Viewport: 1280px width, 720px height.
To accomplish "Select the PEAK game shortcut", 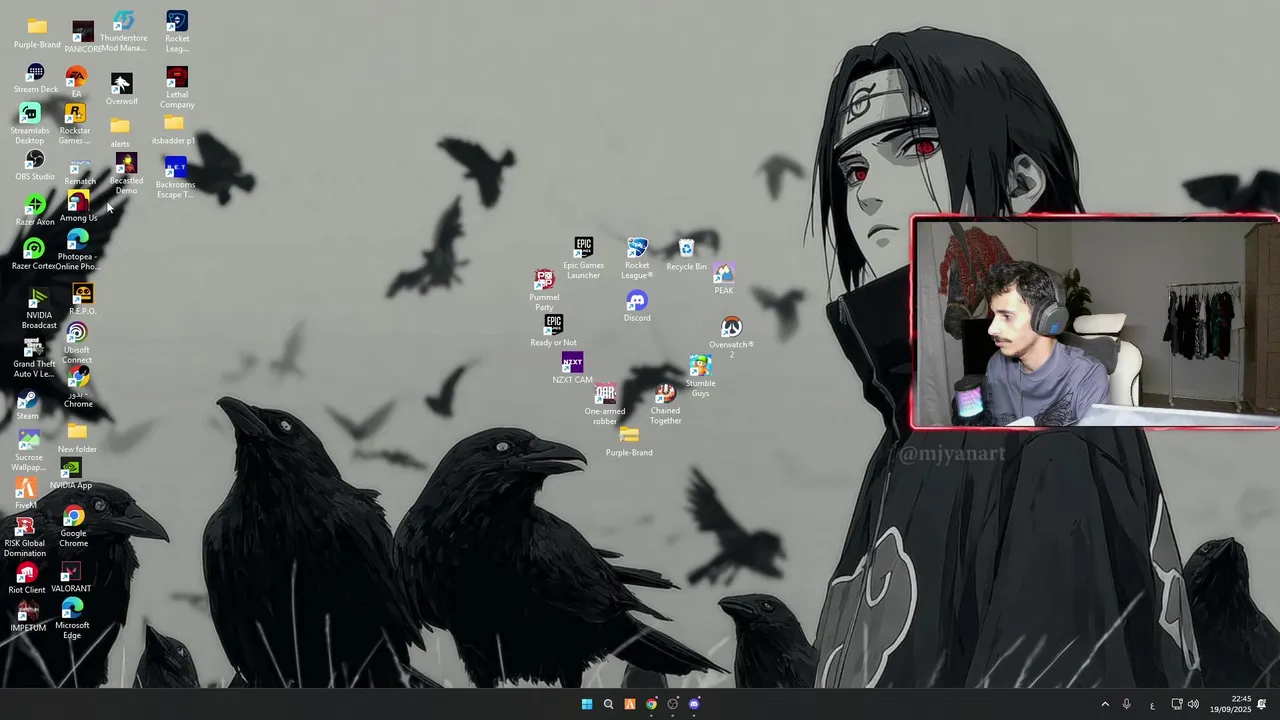I will 724,279.
